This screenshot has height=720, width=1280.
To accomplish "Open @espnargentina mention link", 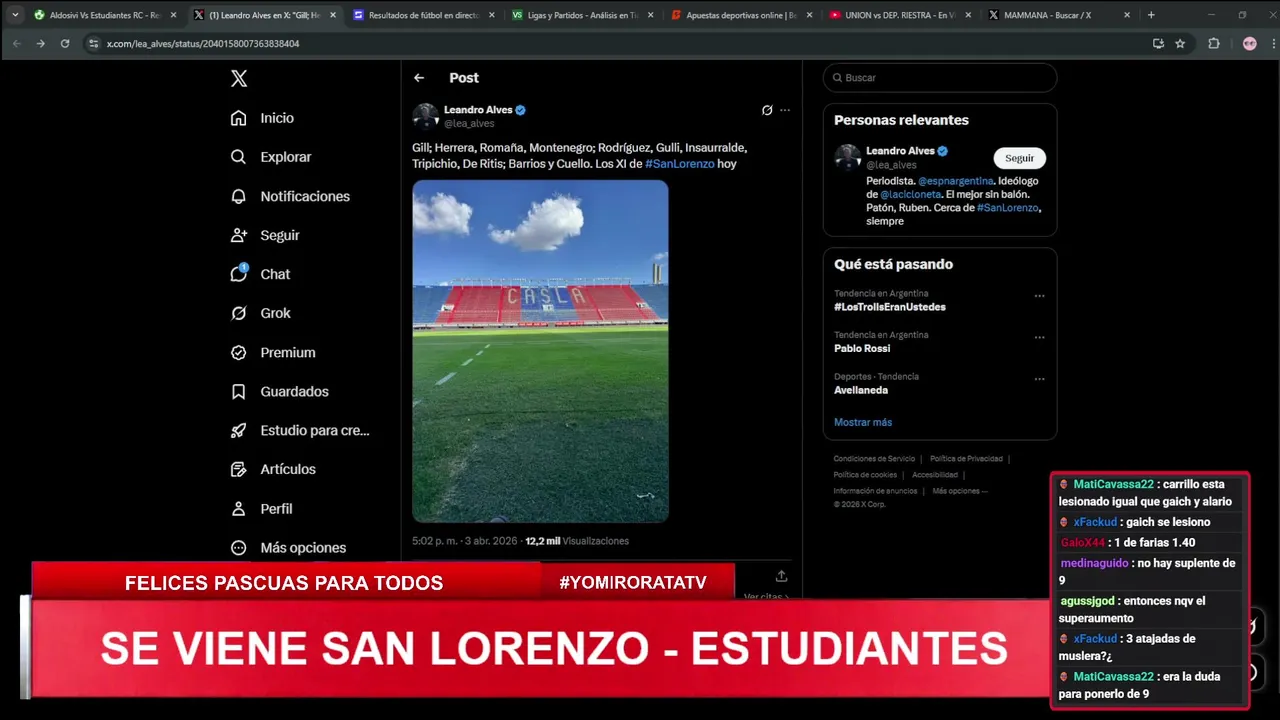I will [955, 181].
